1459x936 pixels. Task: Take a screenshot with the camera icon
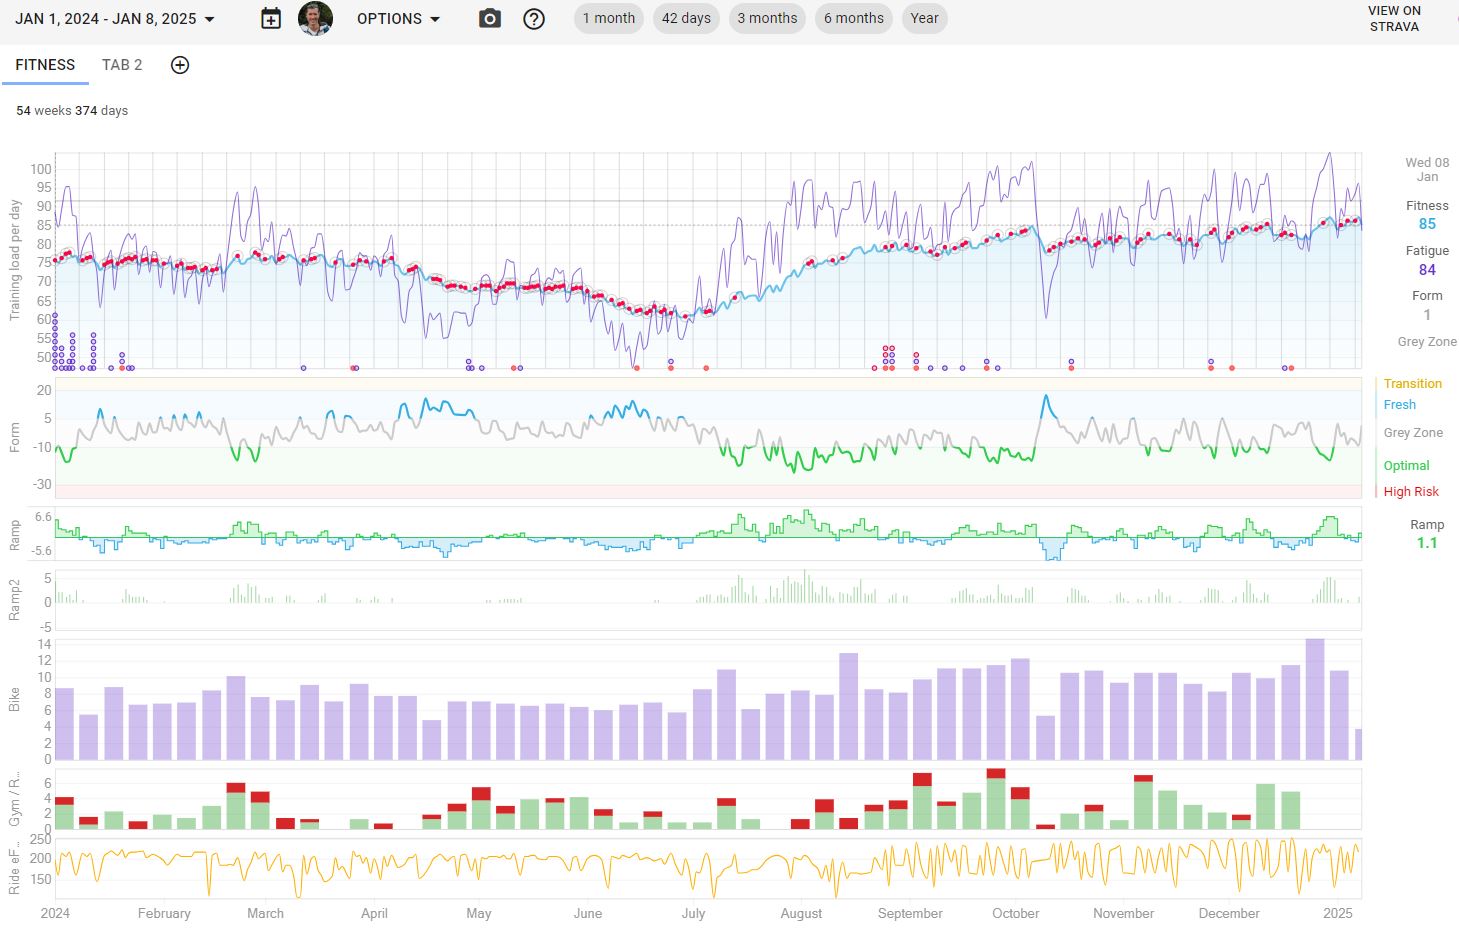point(489,19)
